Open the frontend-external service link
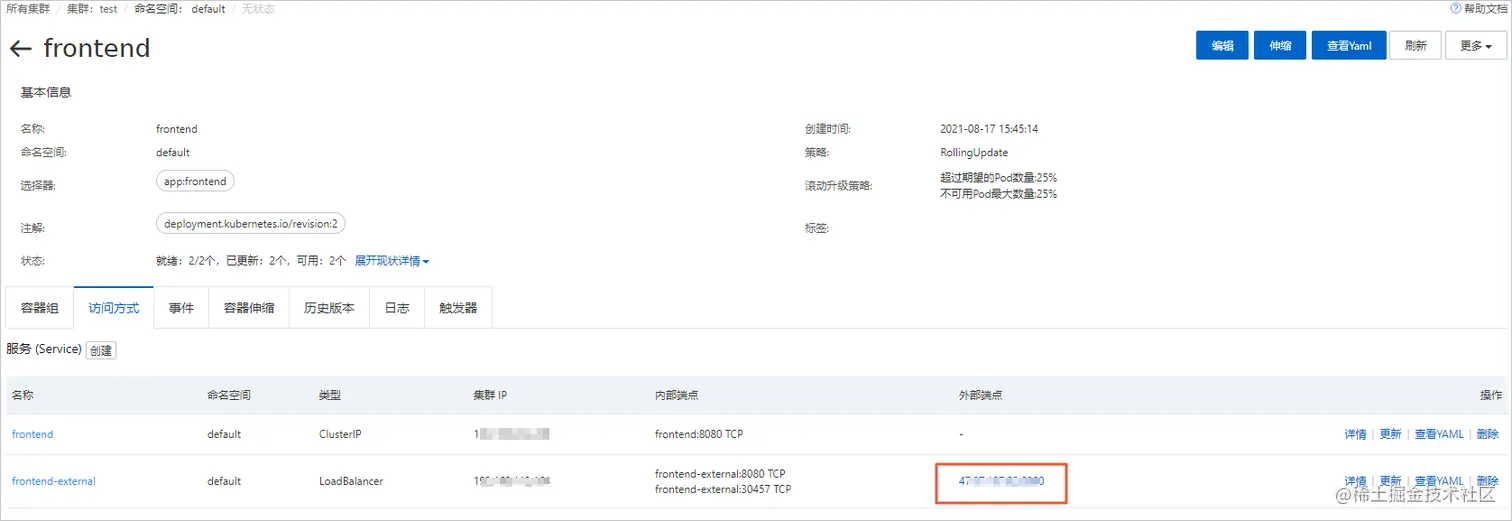Screen dimensions: 1512x521 coord(54,481)
